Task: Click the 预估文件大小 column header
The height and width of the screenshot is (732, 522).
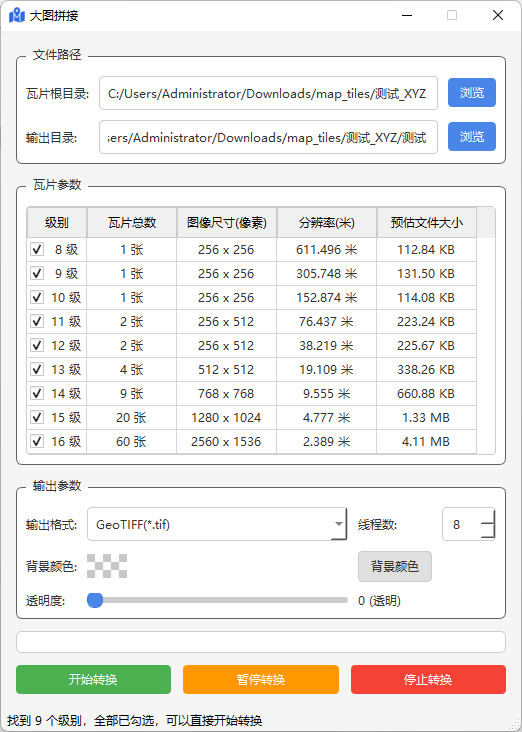Action: coord(427,223)
